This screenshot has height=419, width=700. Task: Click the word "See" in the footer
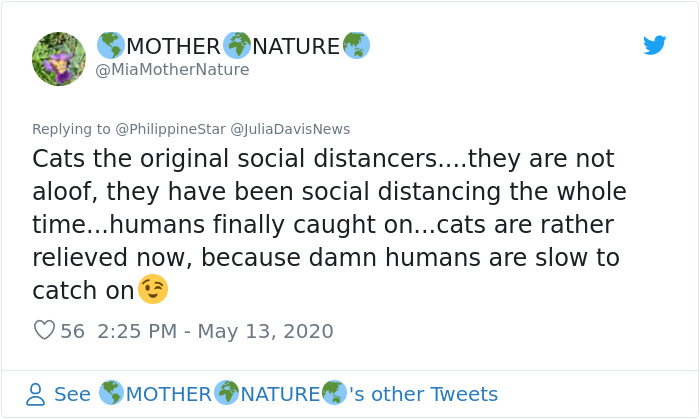coord(72,394)
